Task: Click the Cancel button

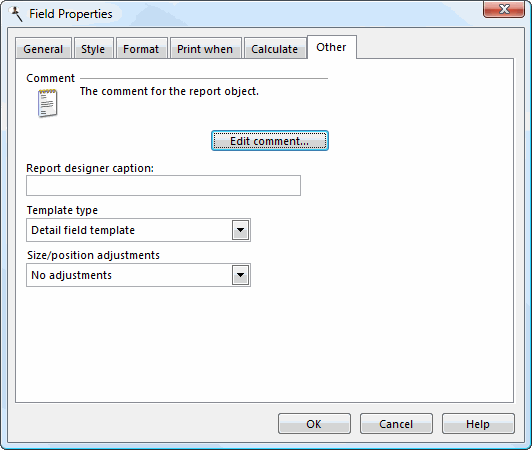Action: coord(396,424)
